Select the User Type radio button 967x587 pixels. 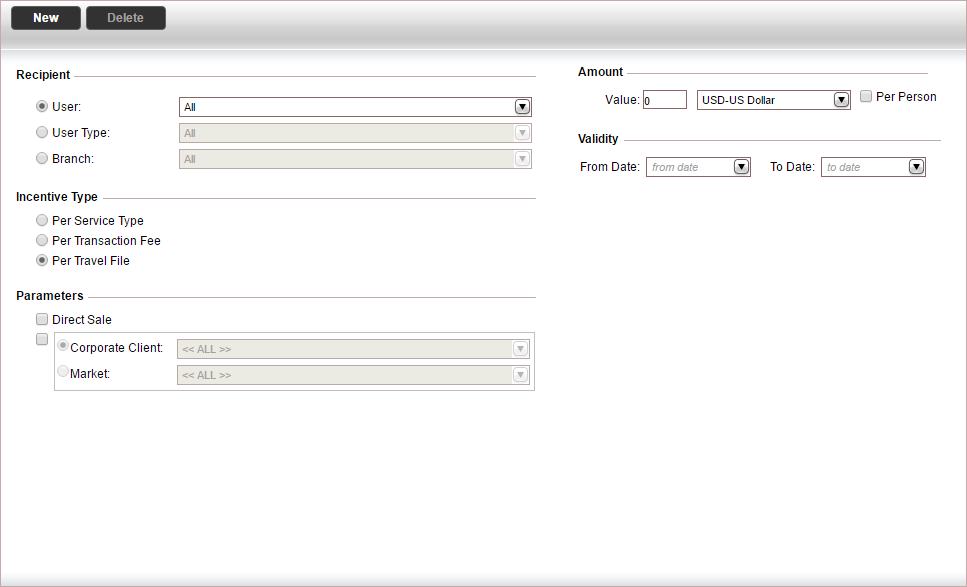42,132
